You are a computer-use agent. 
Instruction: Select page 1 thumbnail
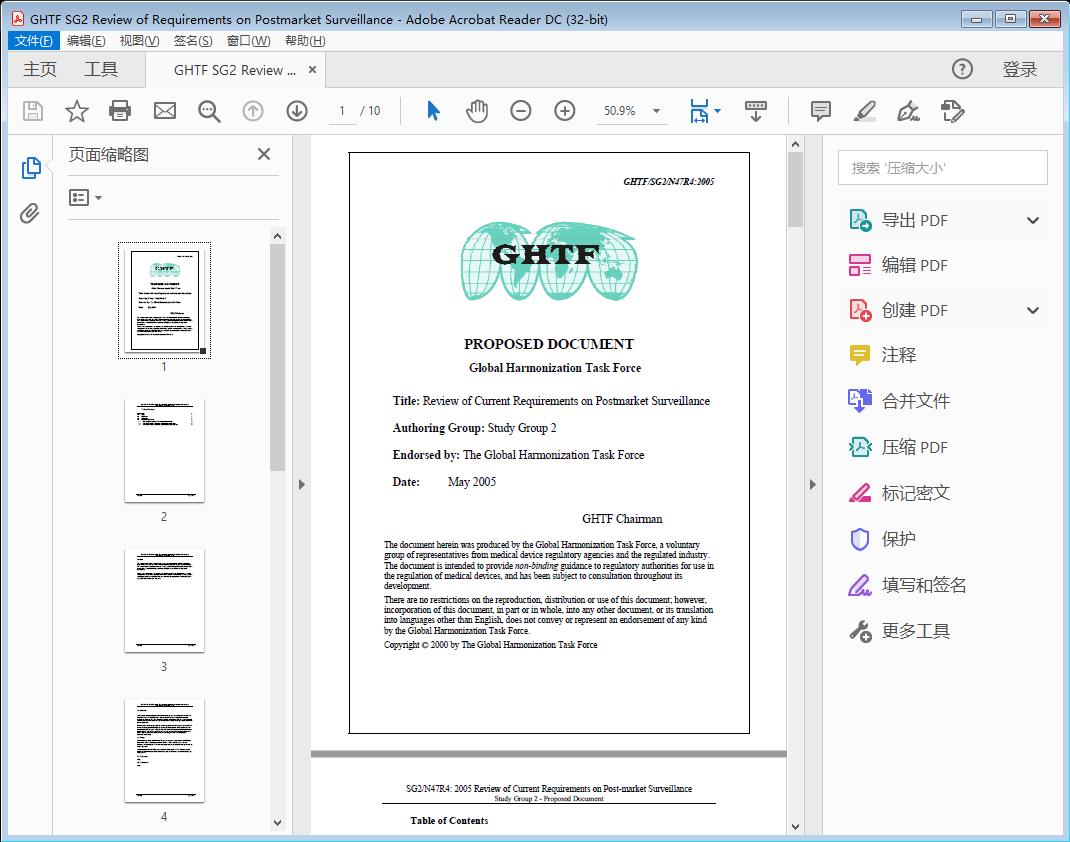(164, 300)
